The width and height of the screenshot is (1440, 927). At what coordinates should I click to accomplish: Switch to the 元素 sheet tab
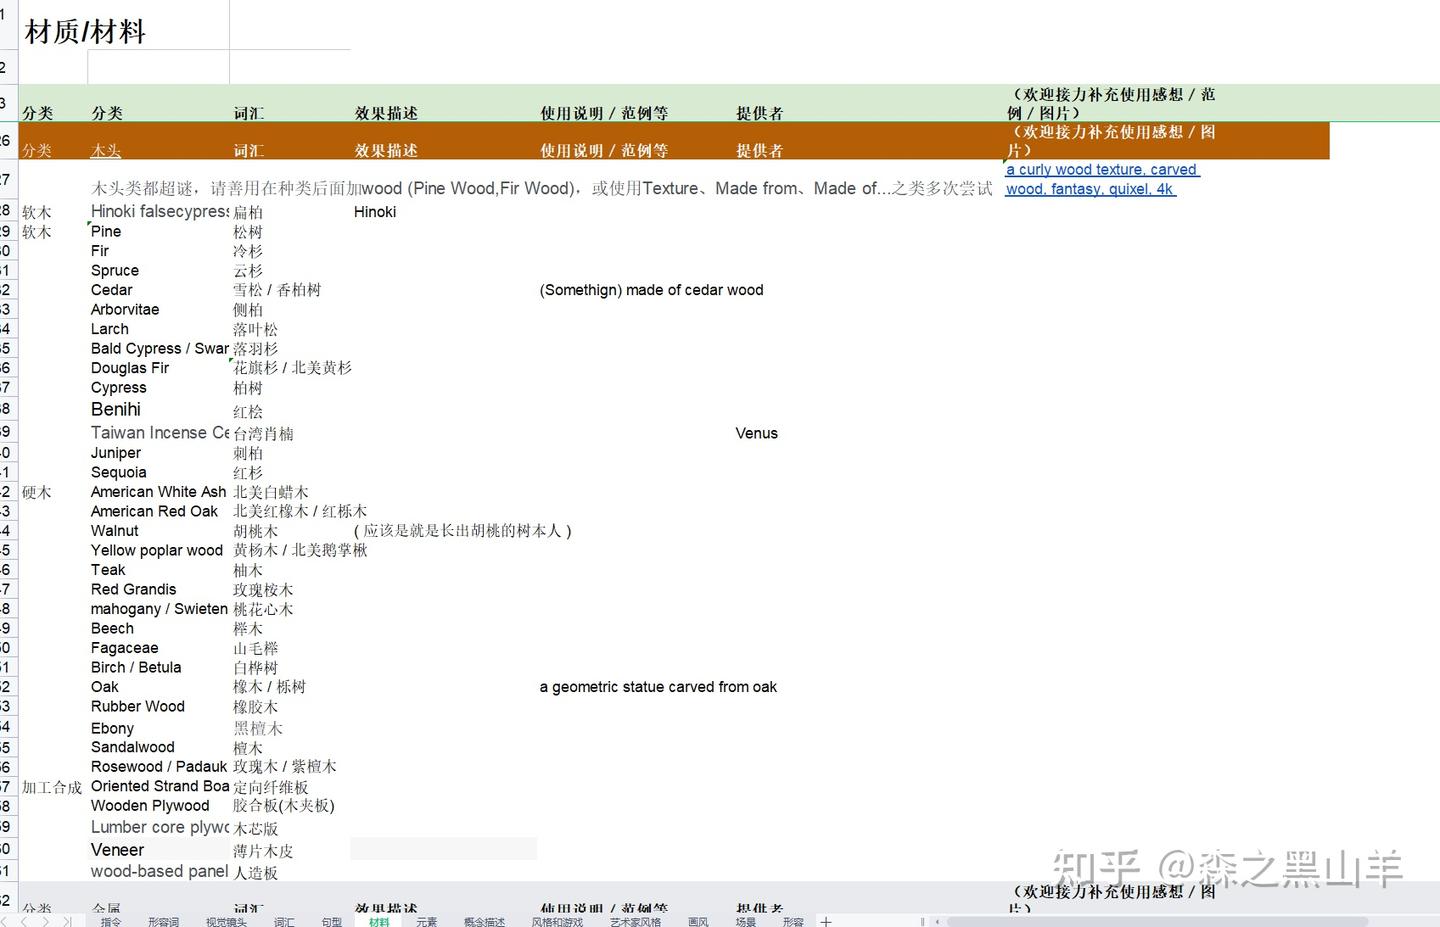(x=427, y=921)
